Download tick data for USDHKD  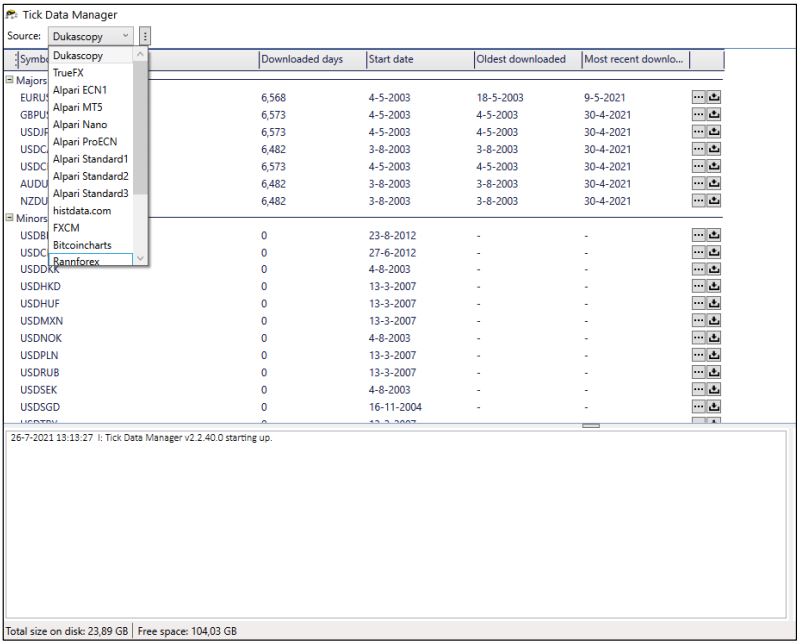714,286
